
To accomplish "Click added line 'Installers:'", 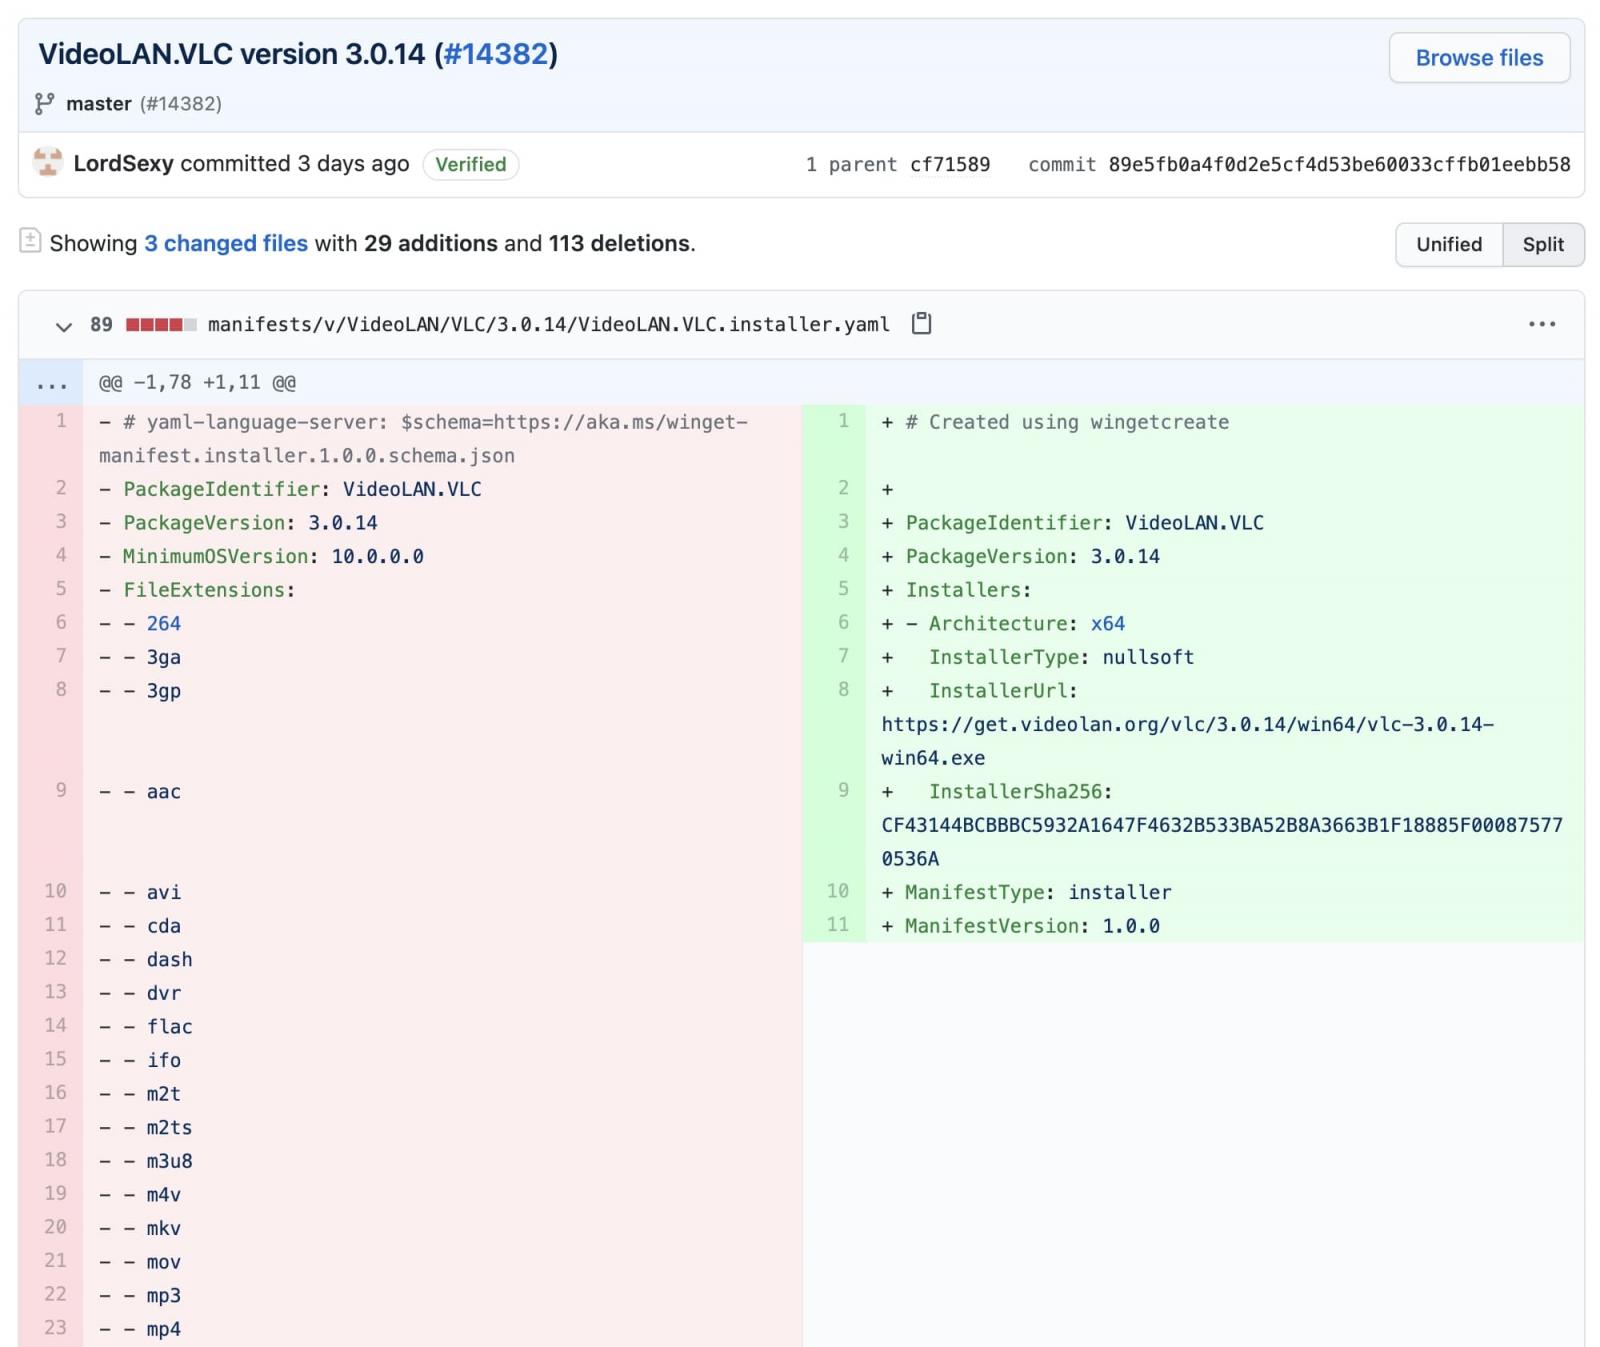I will coord(968,590).
